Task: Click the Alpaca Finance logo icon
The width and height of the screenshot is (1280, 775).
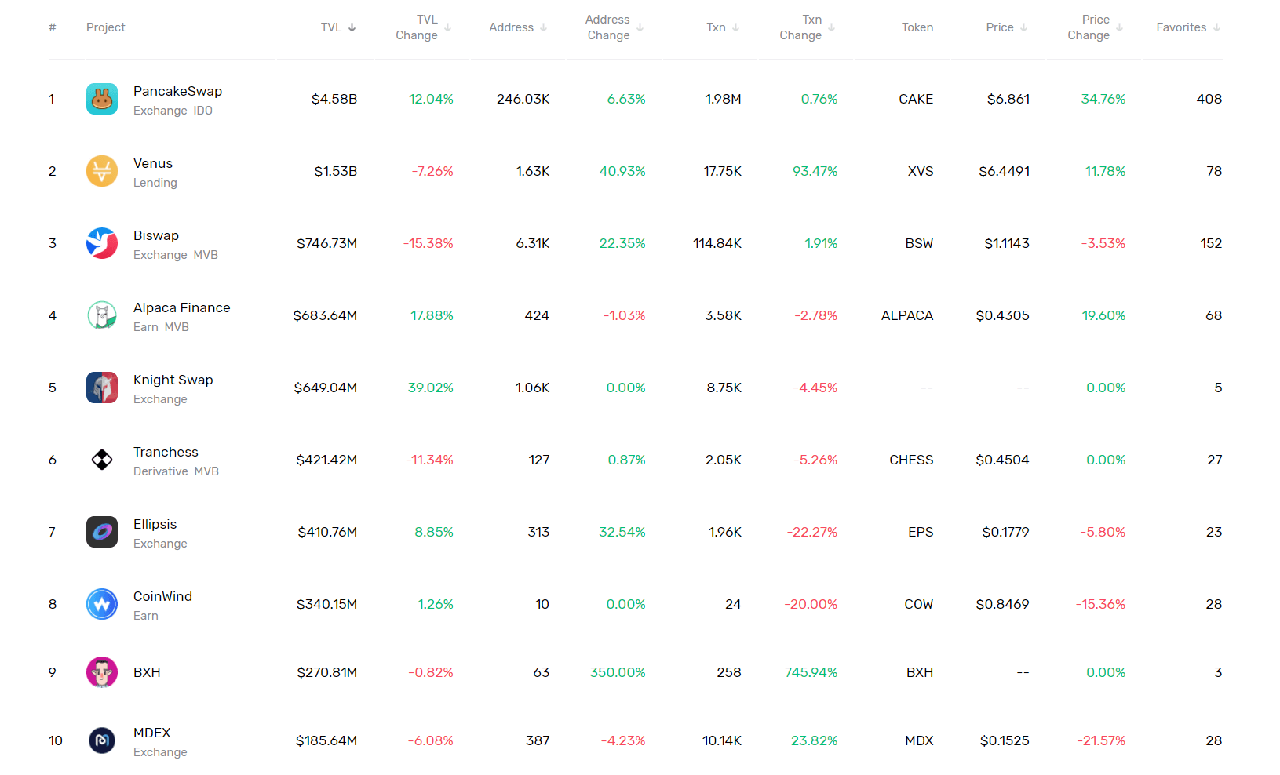Action: [x=102, y=315]
